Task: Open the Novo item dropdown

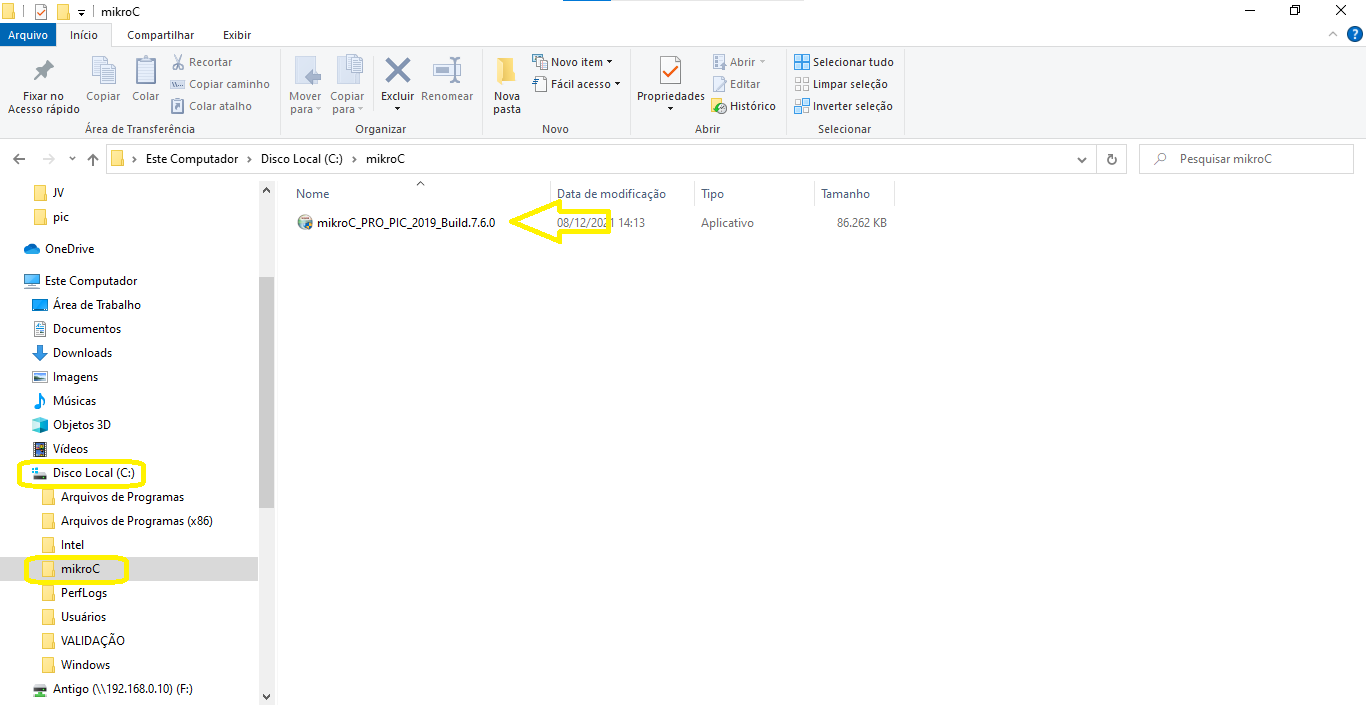Action: (573, 62)
